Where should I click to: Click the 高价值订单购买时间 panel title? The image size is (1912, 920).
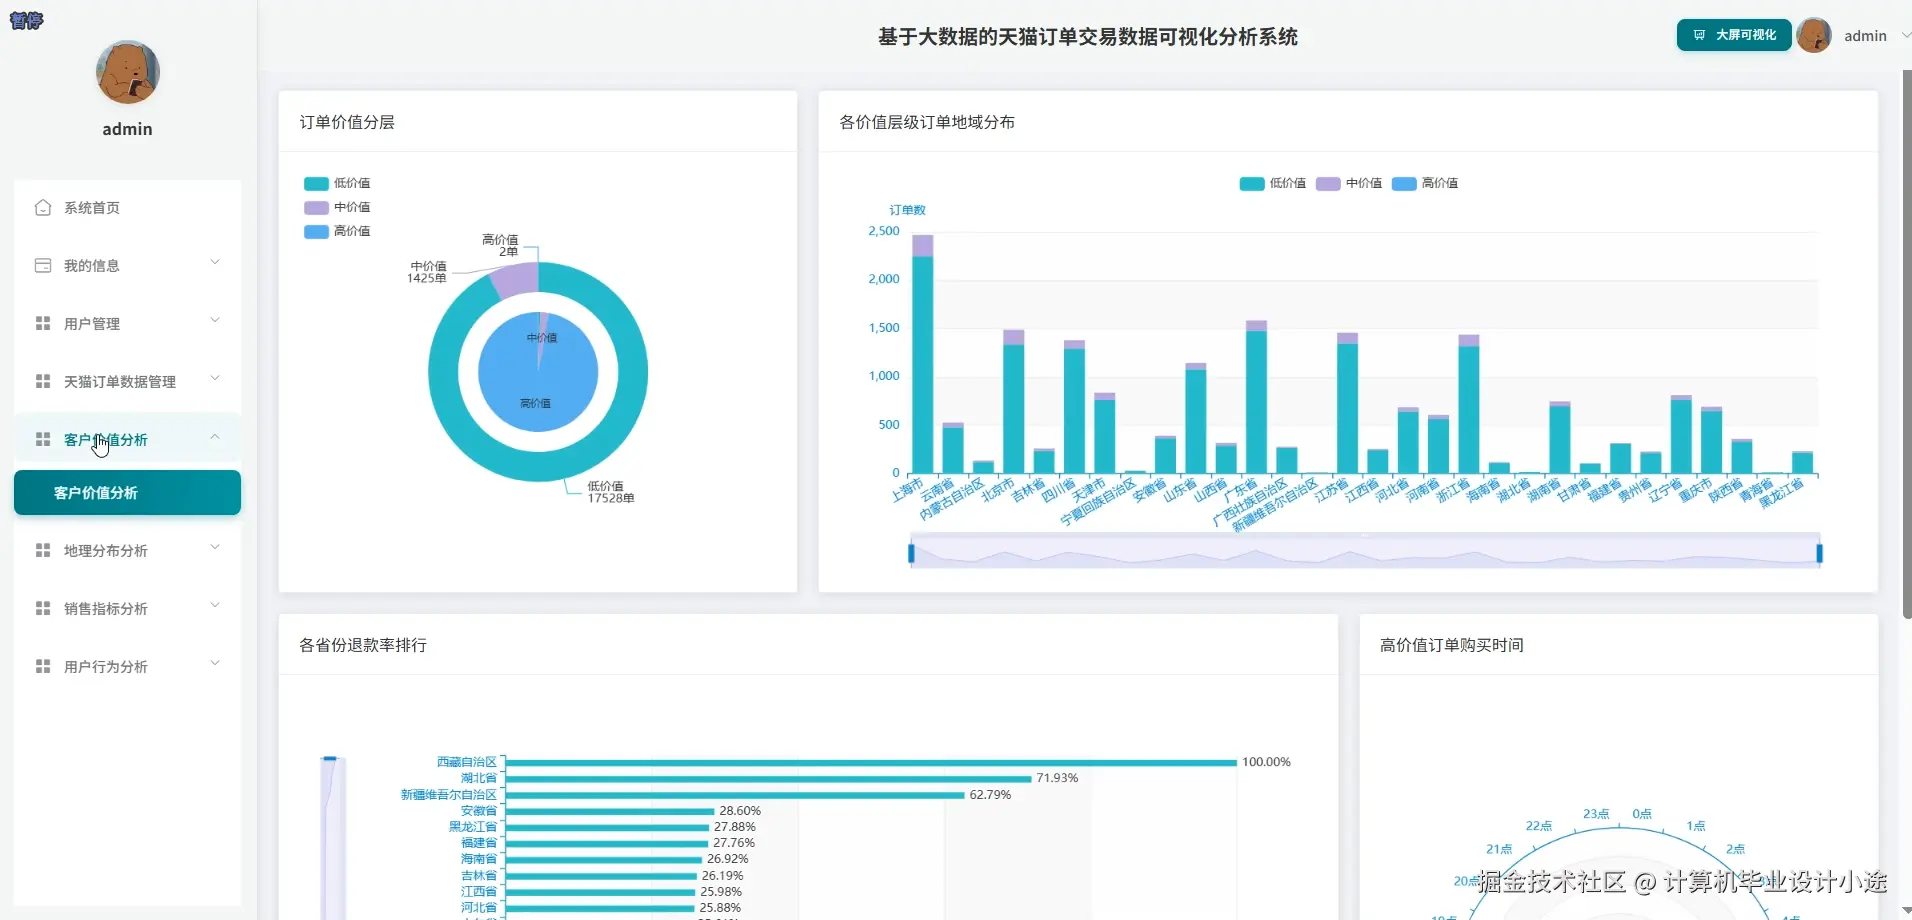click(x=1452, y=645)
